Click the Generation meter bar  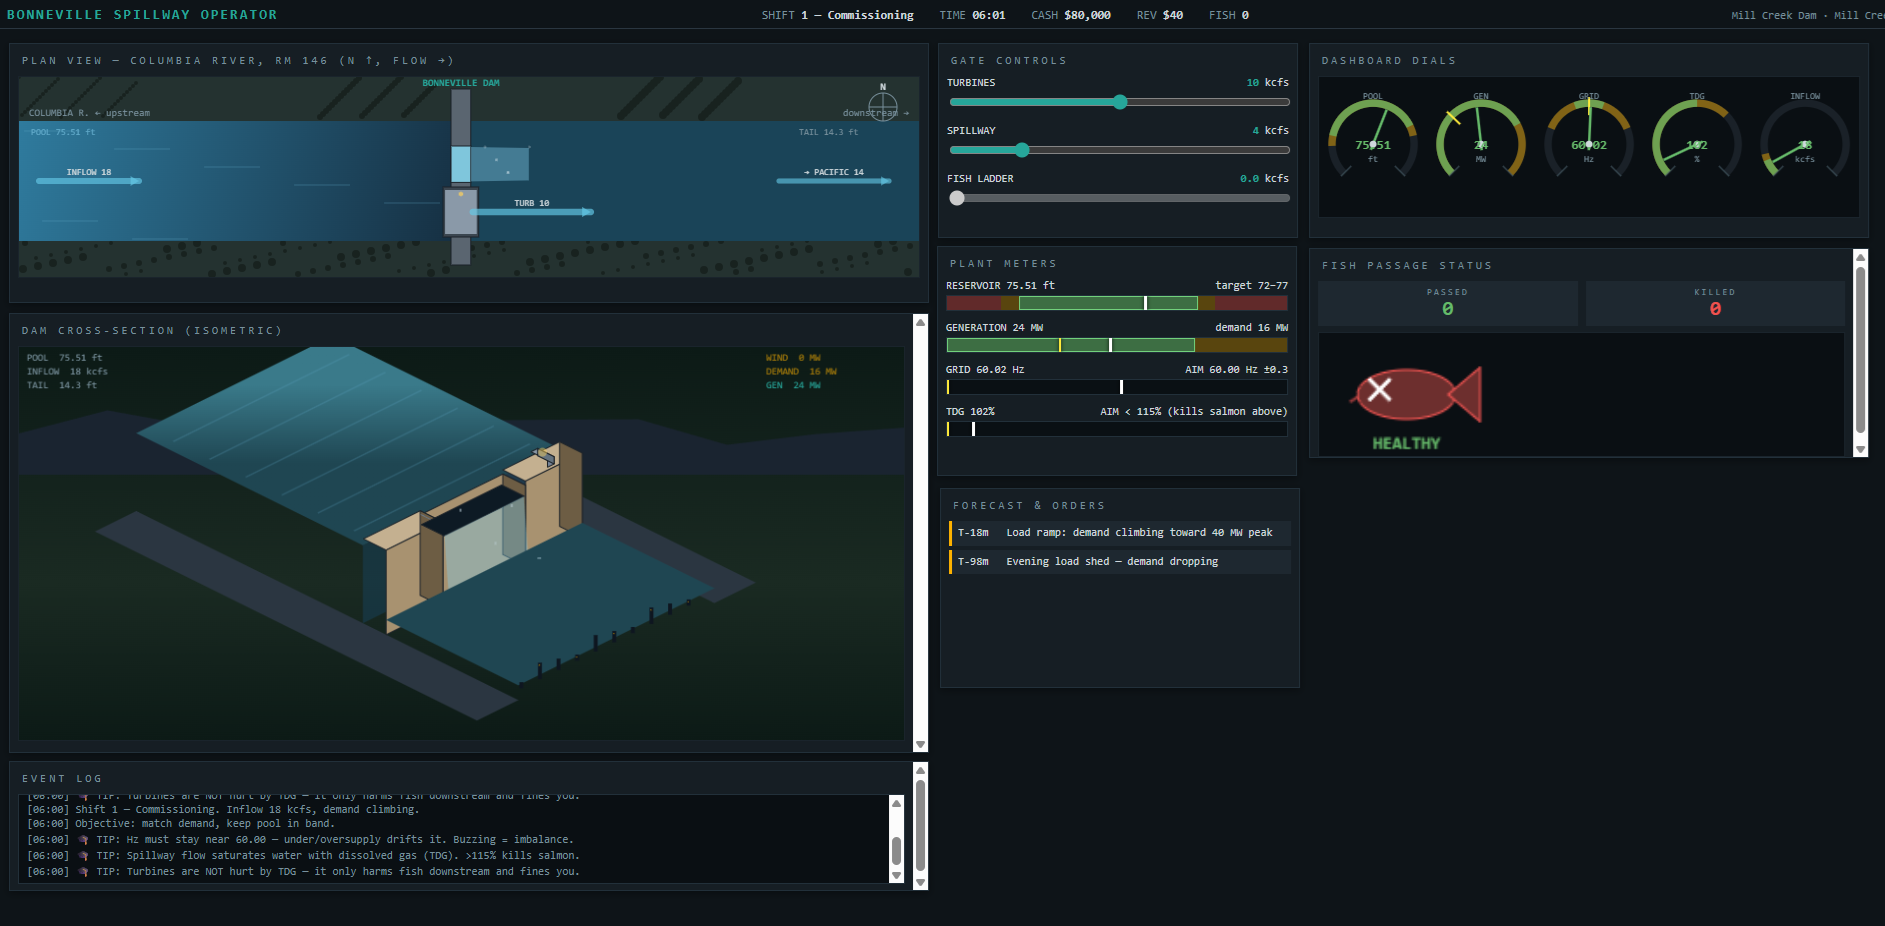pyautogui.click(x=1117, y=345)
